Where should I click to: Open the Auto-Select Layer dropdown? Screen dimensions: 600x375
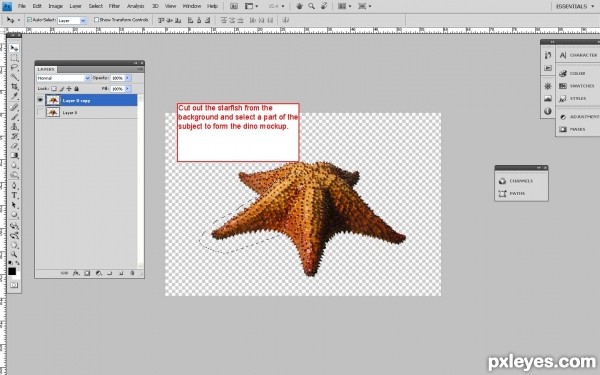(72, 20)
